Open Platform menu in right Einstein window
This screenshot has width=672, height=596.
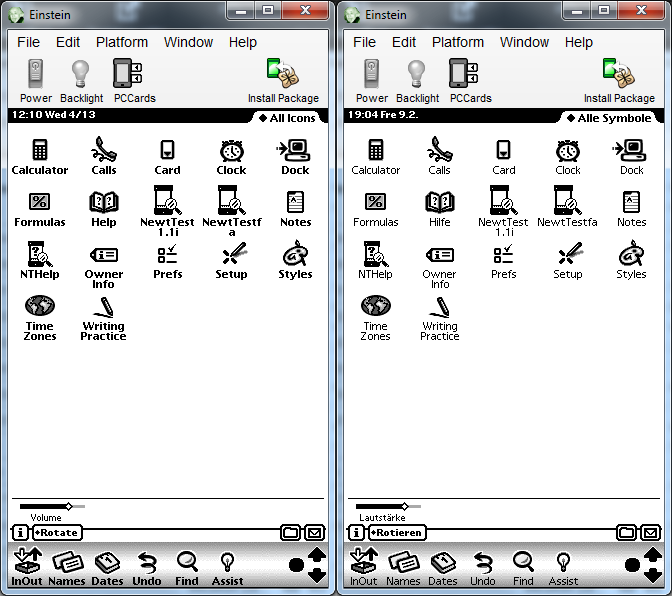click(458, 42)
